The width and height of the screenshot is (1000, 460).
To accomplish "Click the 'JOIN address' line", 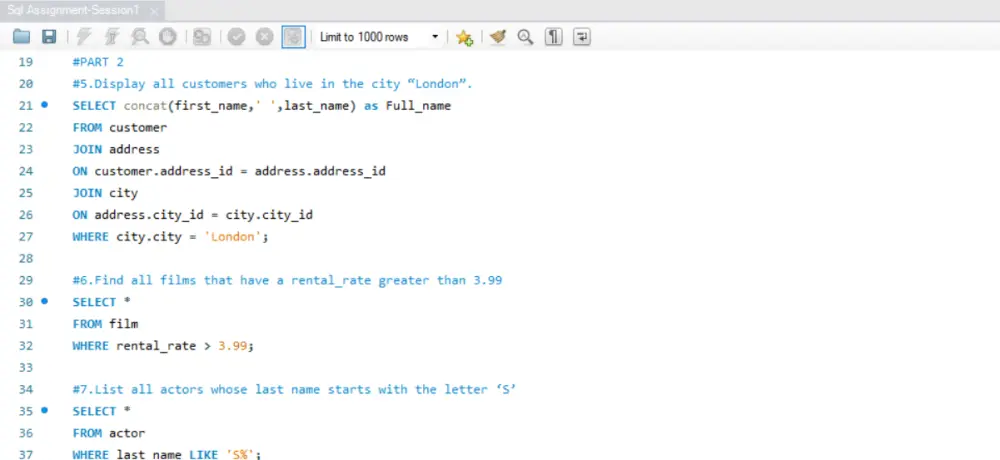I will point(116,149).
